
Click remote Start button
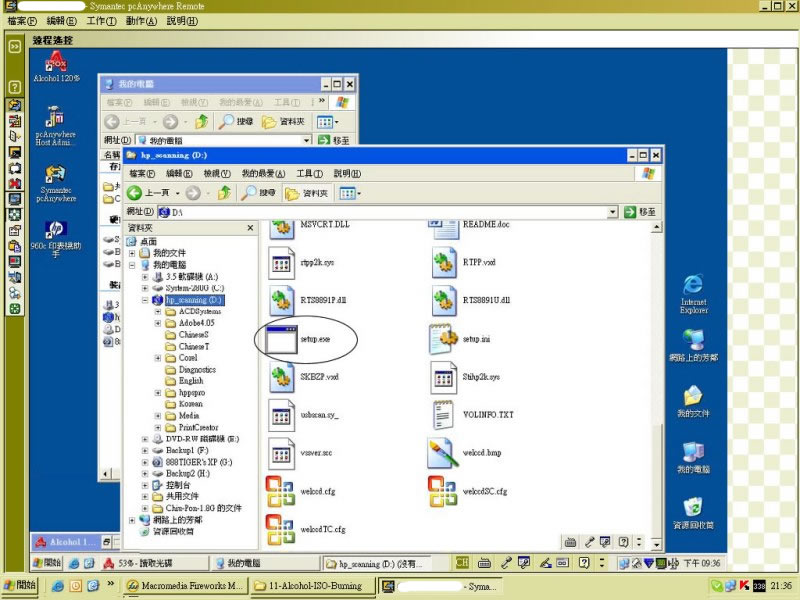tap(47, 563)
